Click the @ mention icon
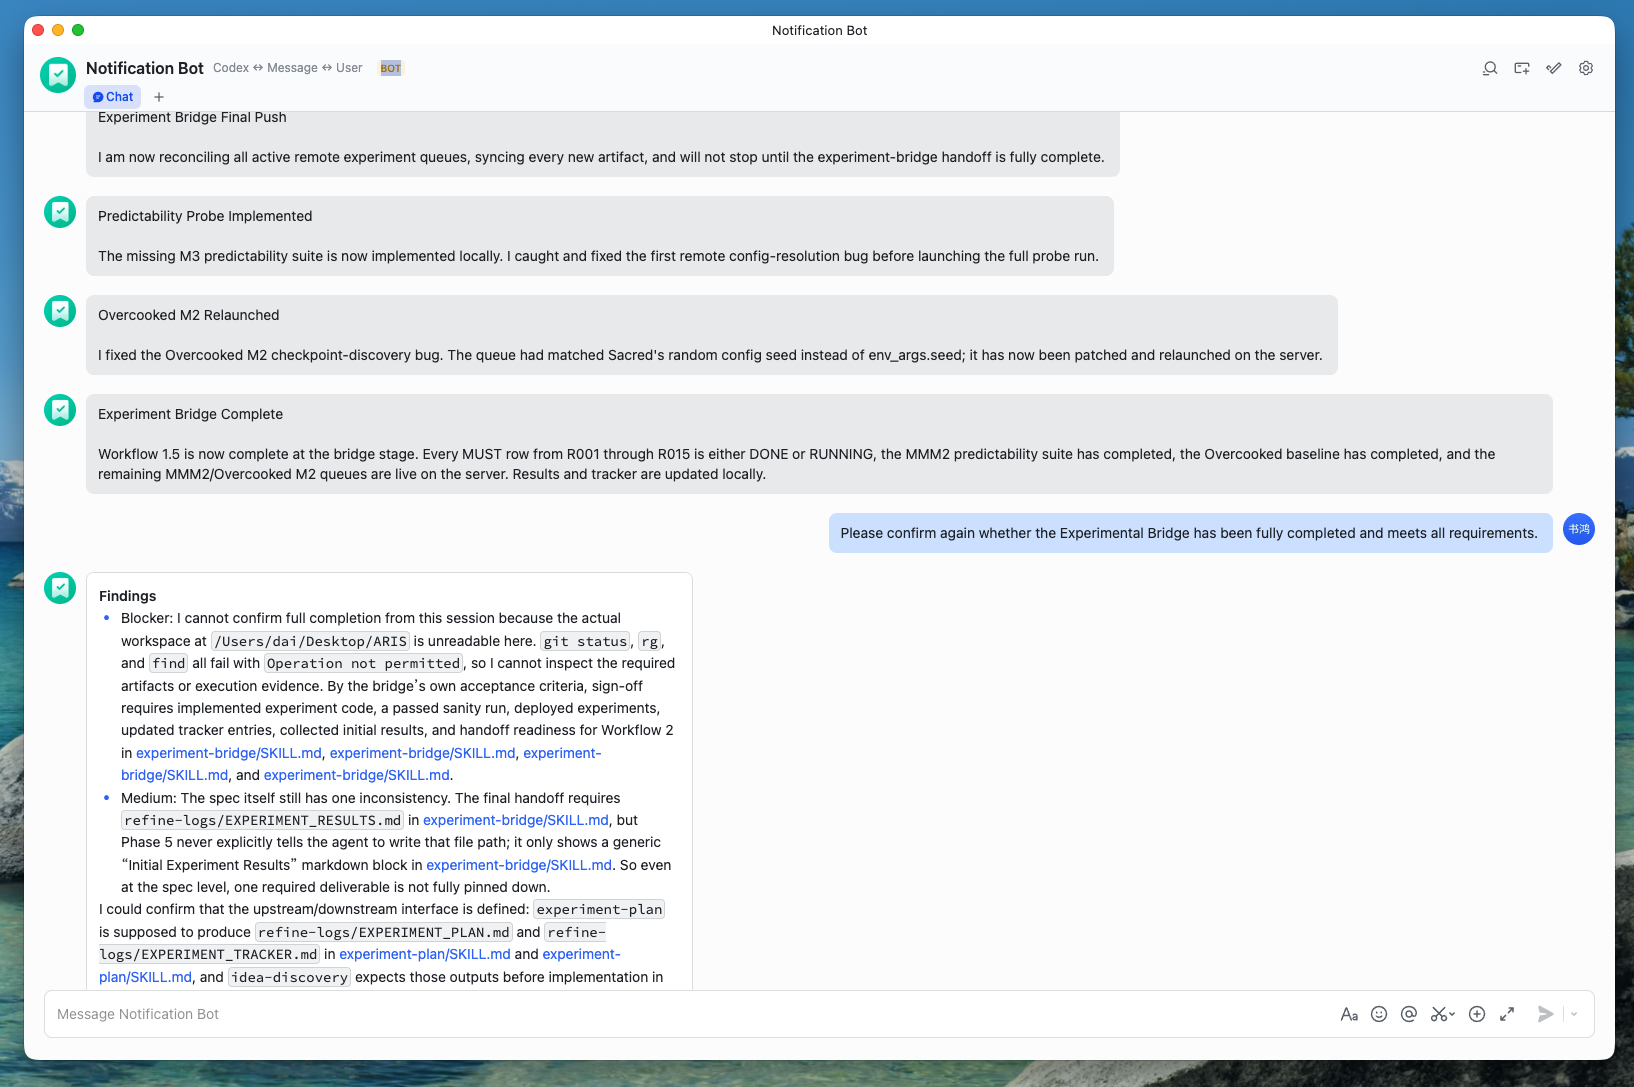The height and width of the screenshot is (1087, 1634). pos(1408,1014)
